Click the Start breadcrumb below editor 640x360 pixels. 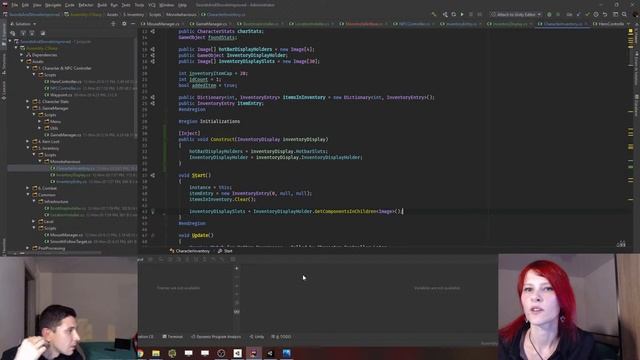tap(225, 251)
